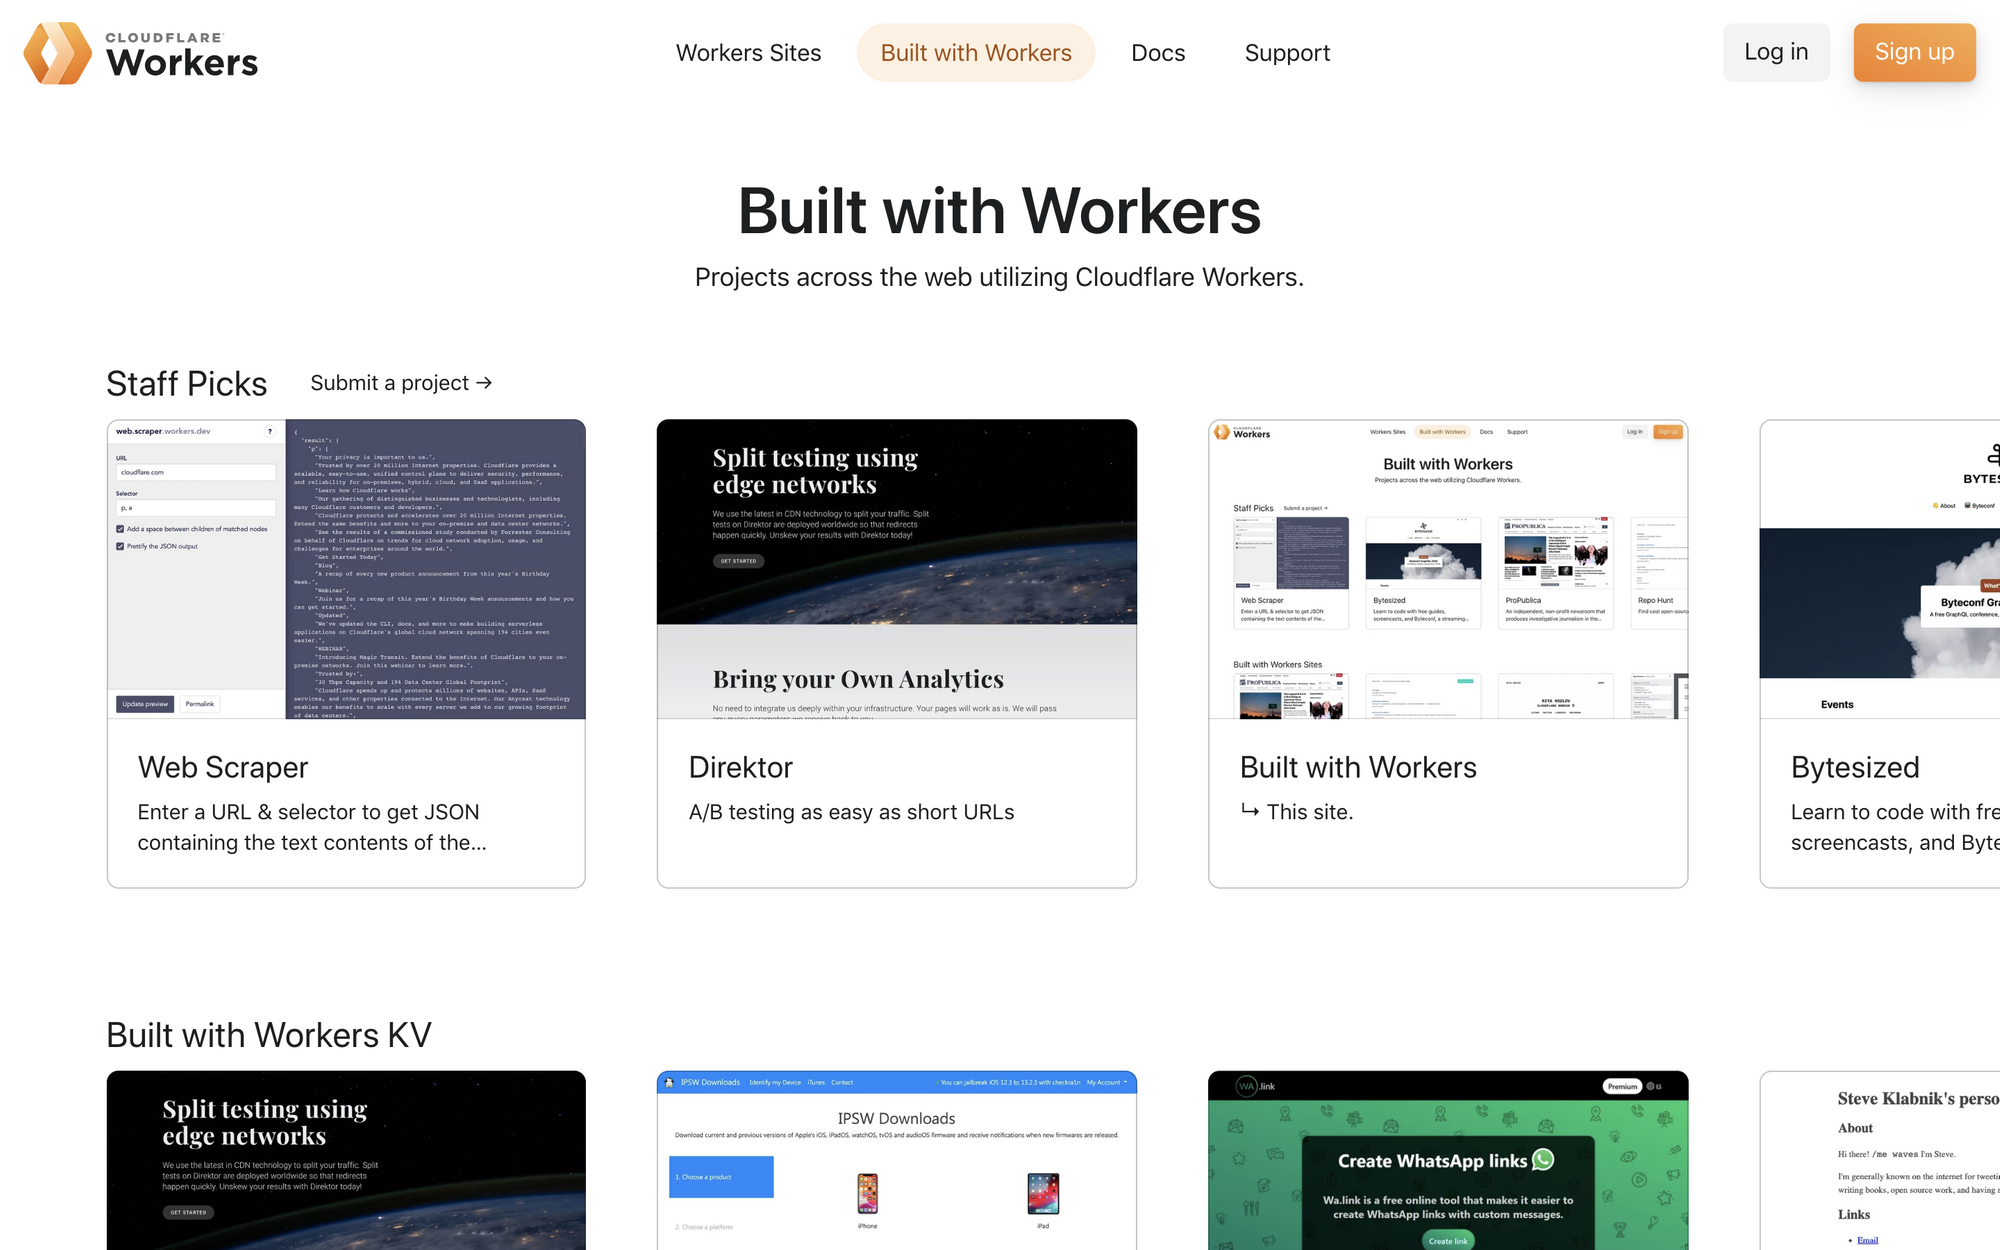Click the penguin icon in the IPSW navbar
2000x1250 pixels.
(x=669, y=1082)
